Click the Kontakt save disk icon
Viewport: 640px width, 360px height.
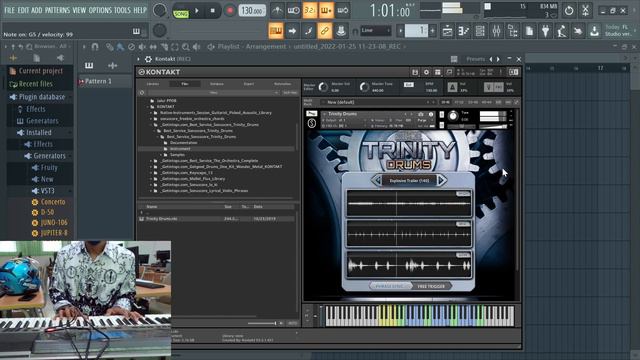(x=415, y=72)
